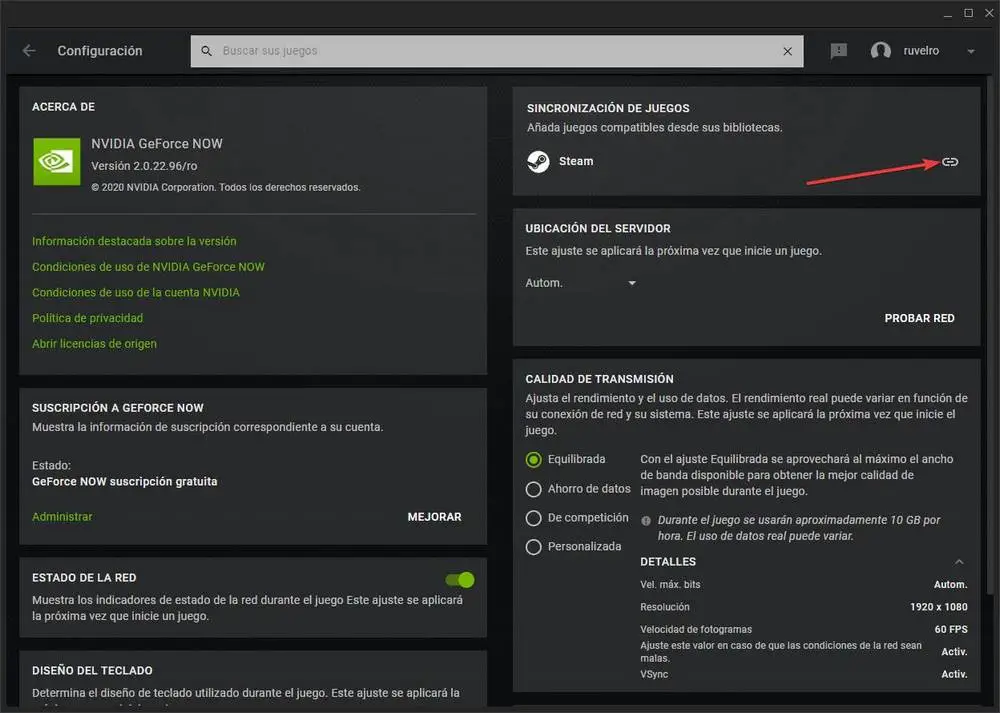Open Información destacada sobre la versión
This screenshot has height=713, width=1000.
(134, 241)
